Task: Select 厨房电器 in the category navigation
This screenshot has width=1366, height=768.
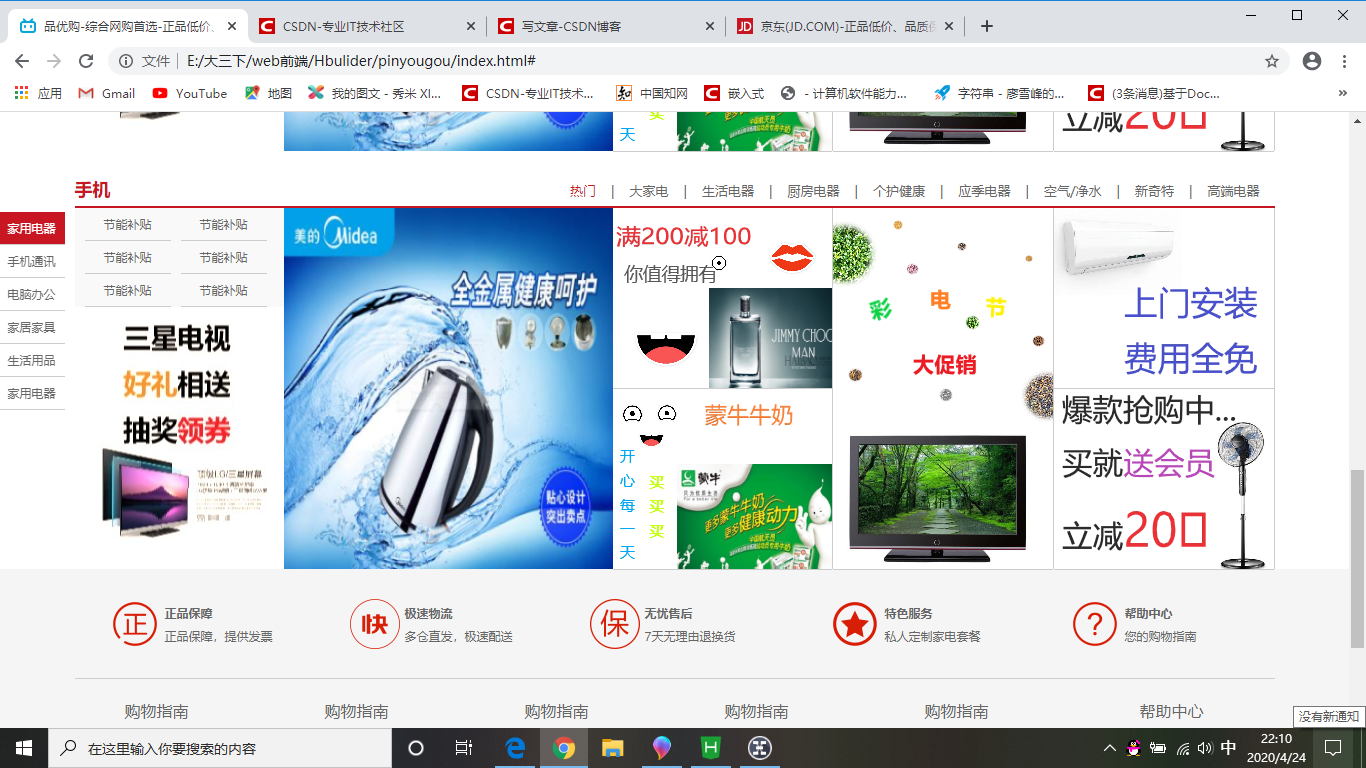Action: (812, 190)
